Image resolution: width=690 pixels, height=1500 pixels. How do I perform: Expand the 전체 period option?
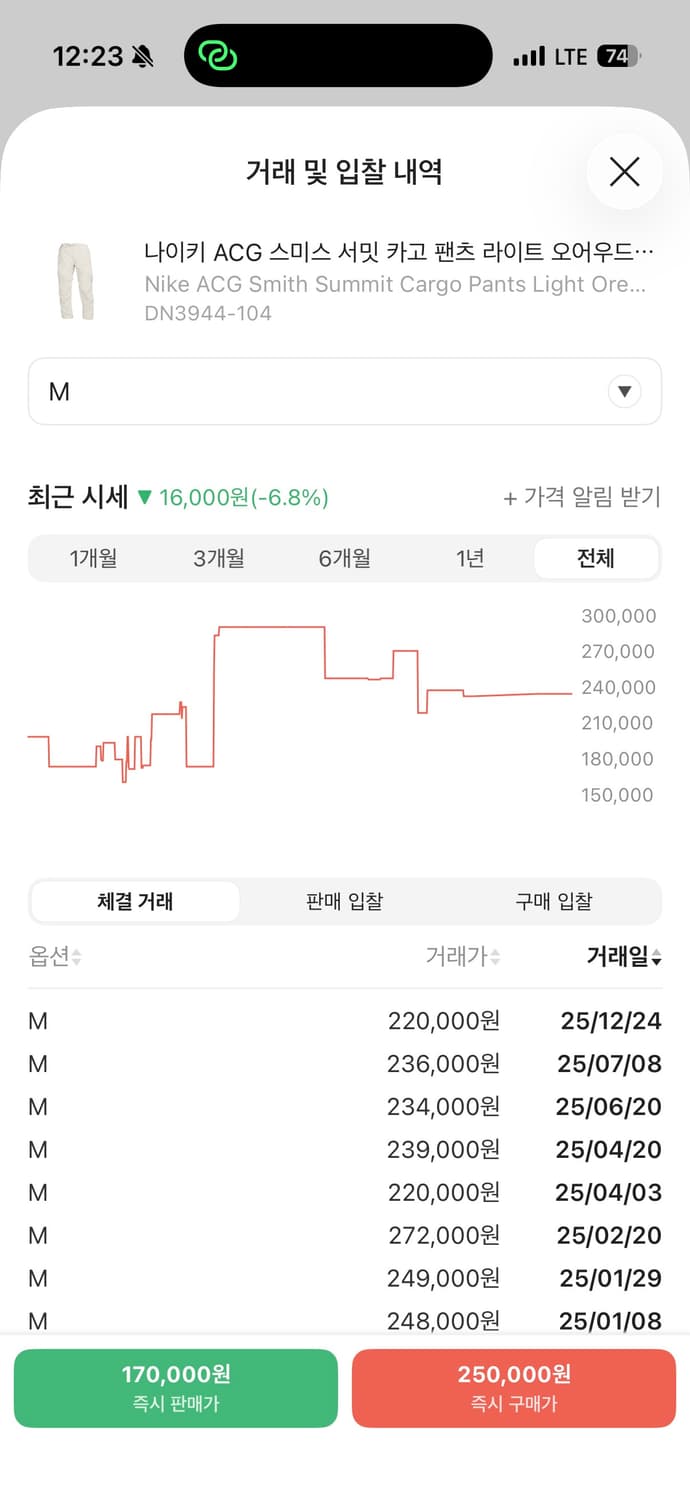(596, 558)
